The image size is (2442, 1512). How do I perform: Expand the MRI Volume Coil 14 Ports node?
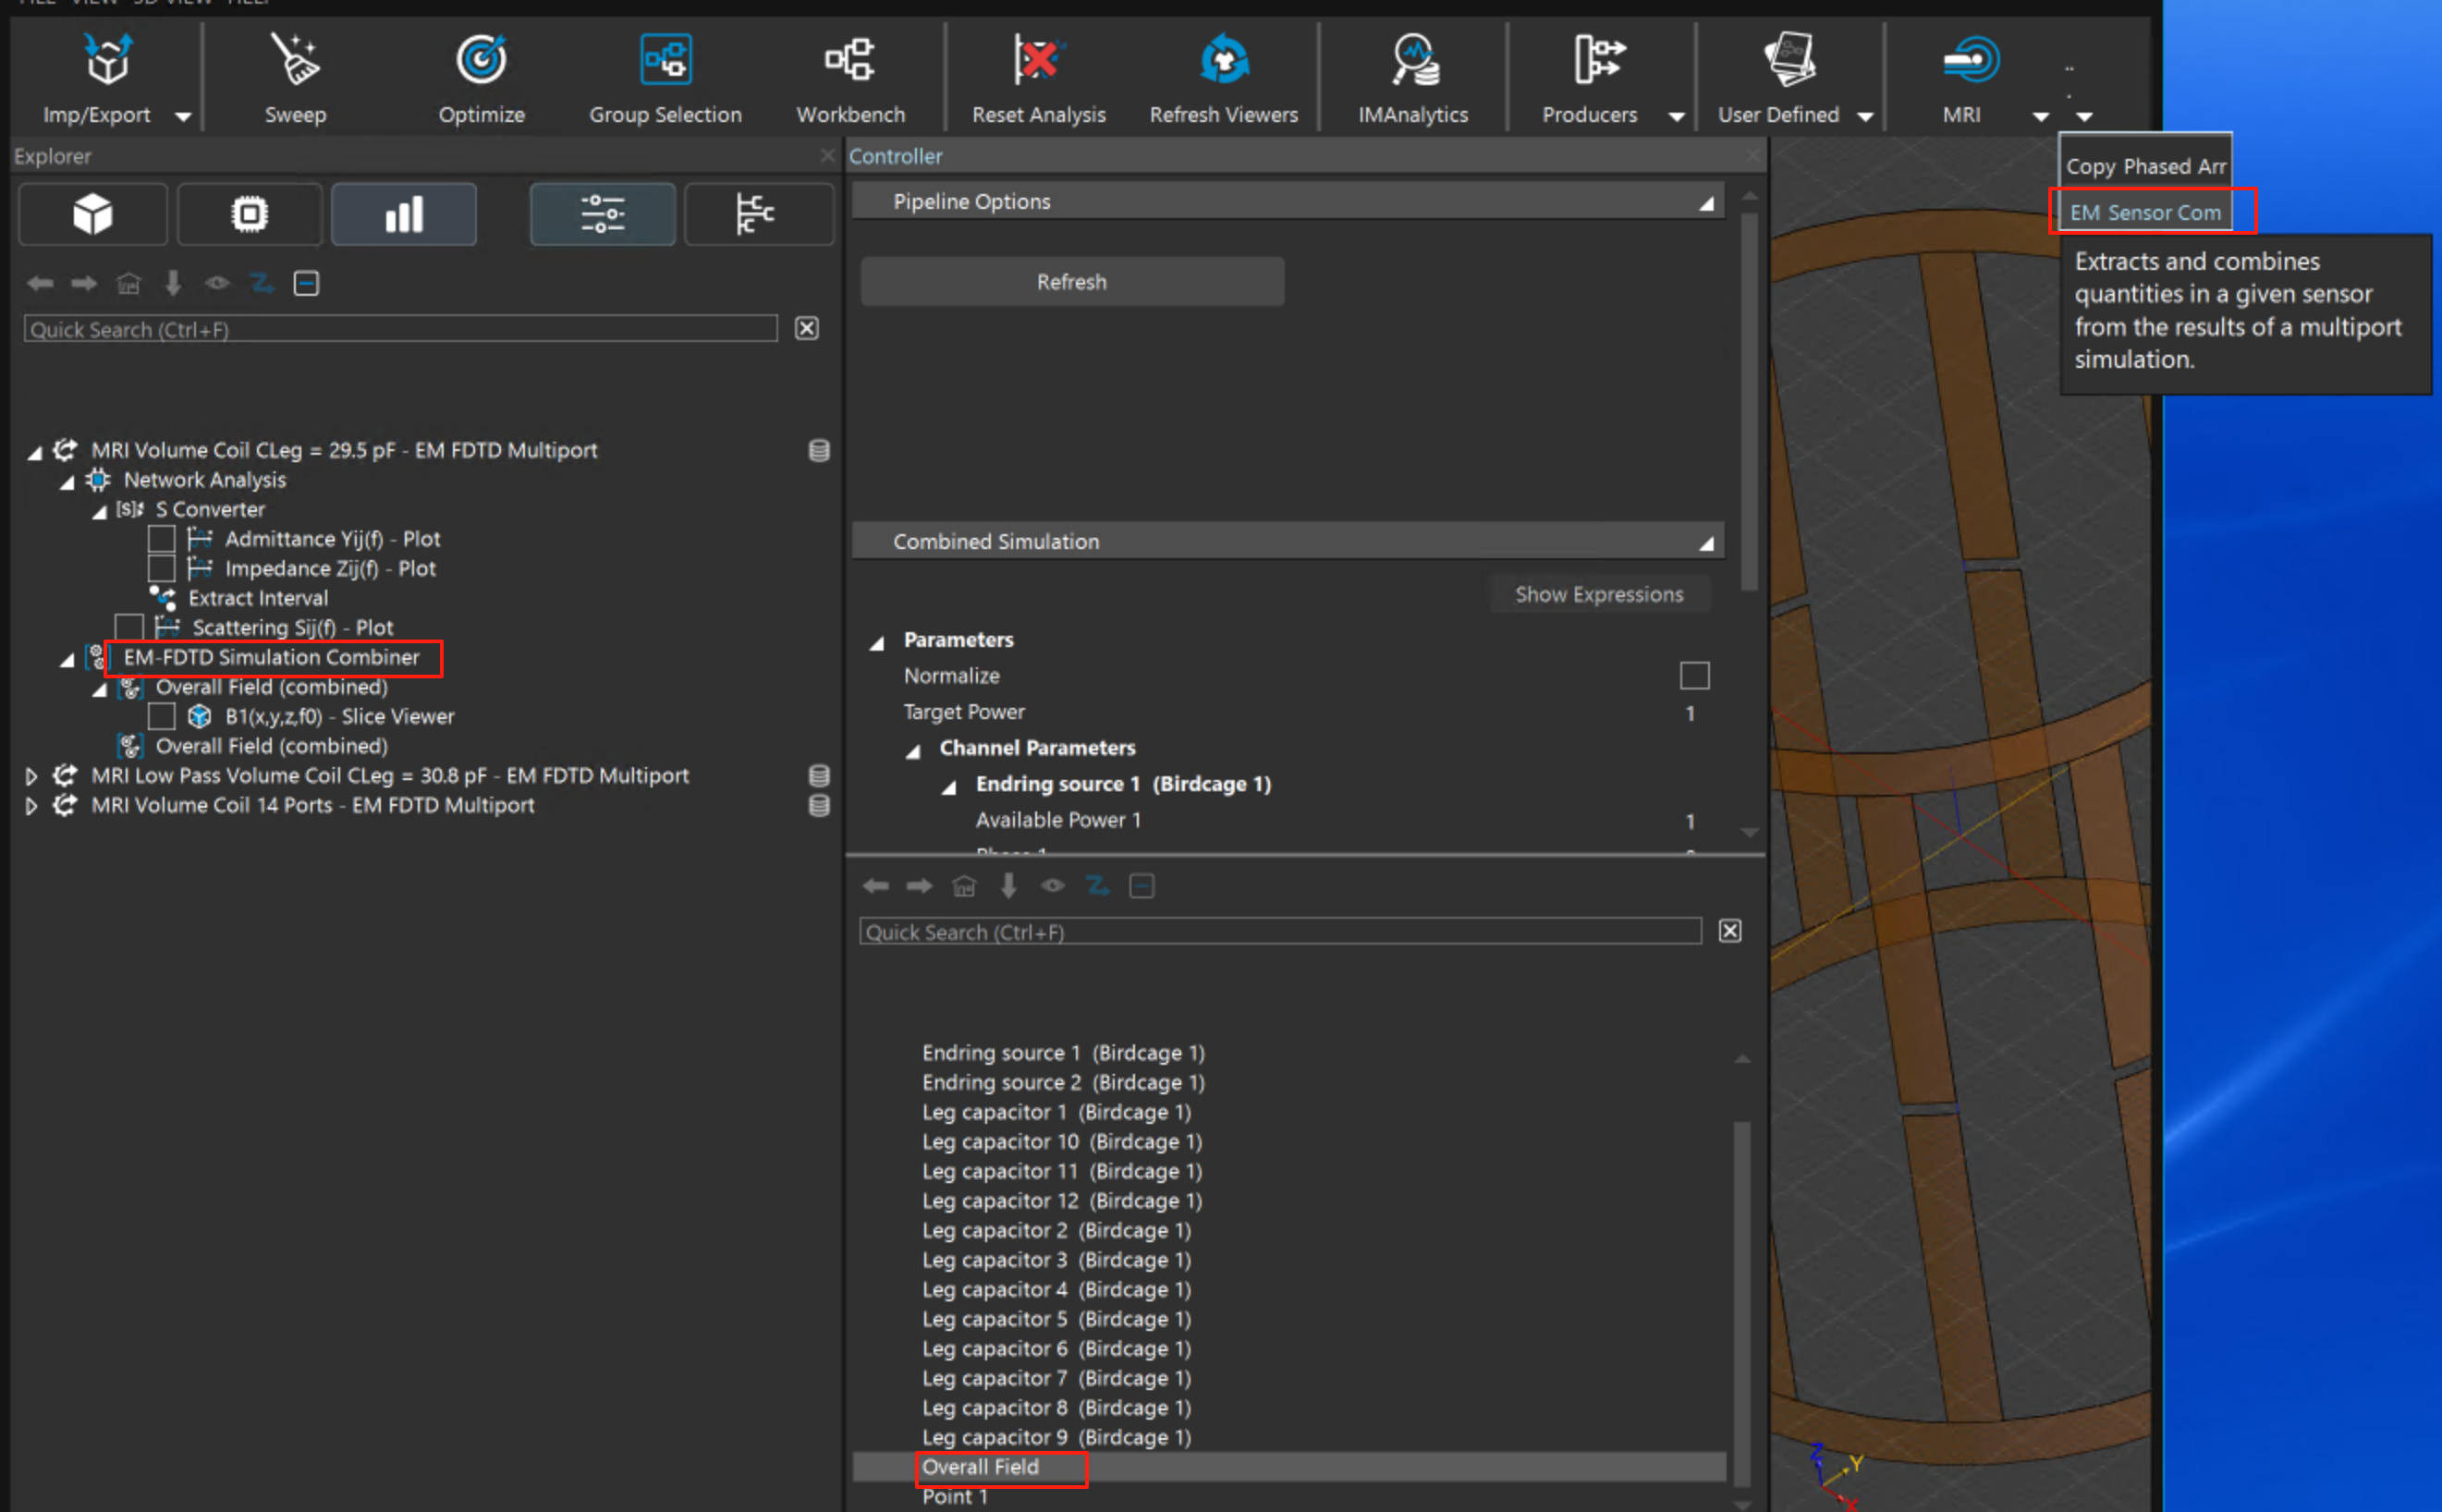31,806
